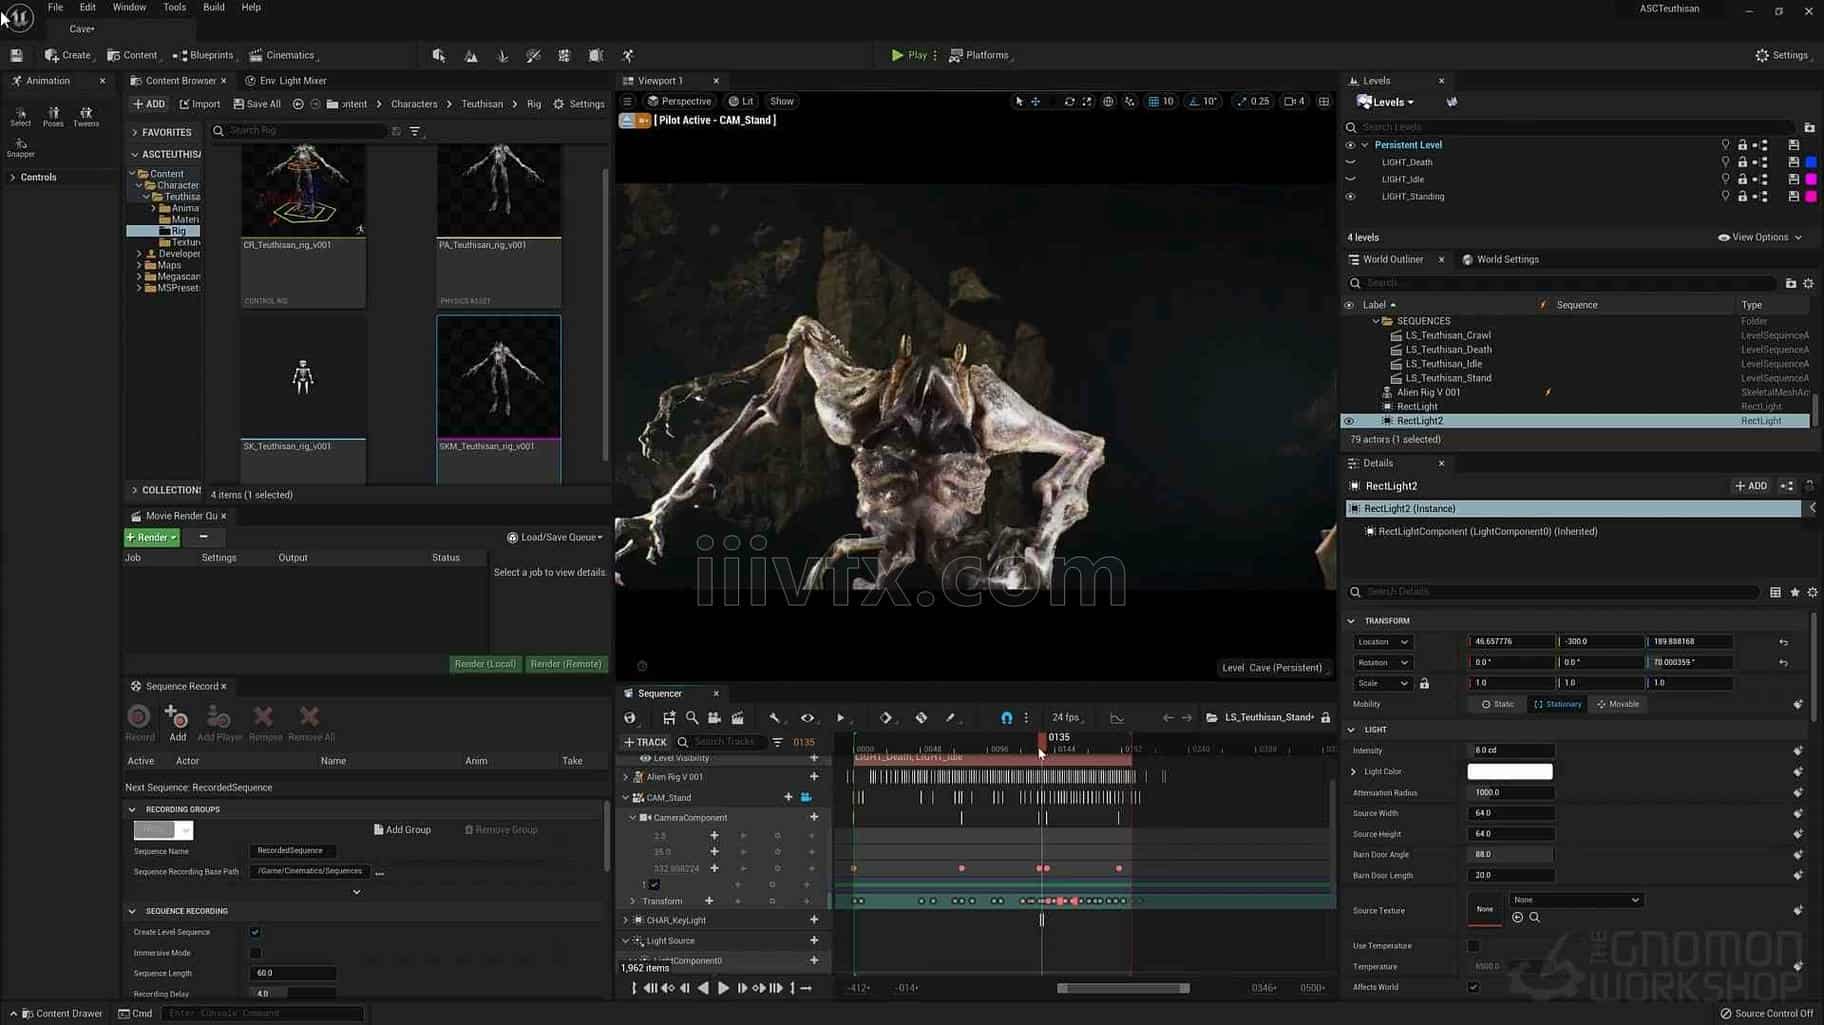
Task: Open the Poses tool in Animation panel
Action: (x=53, y=117)
